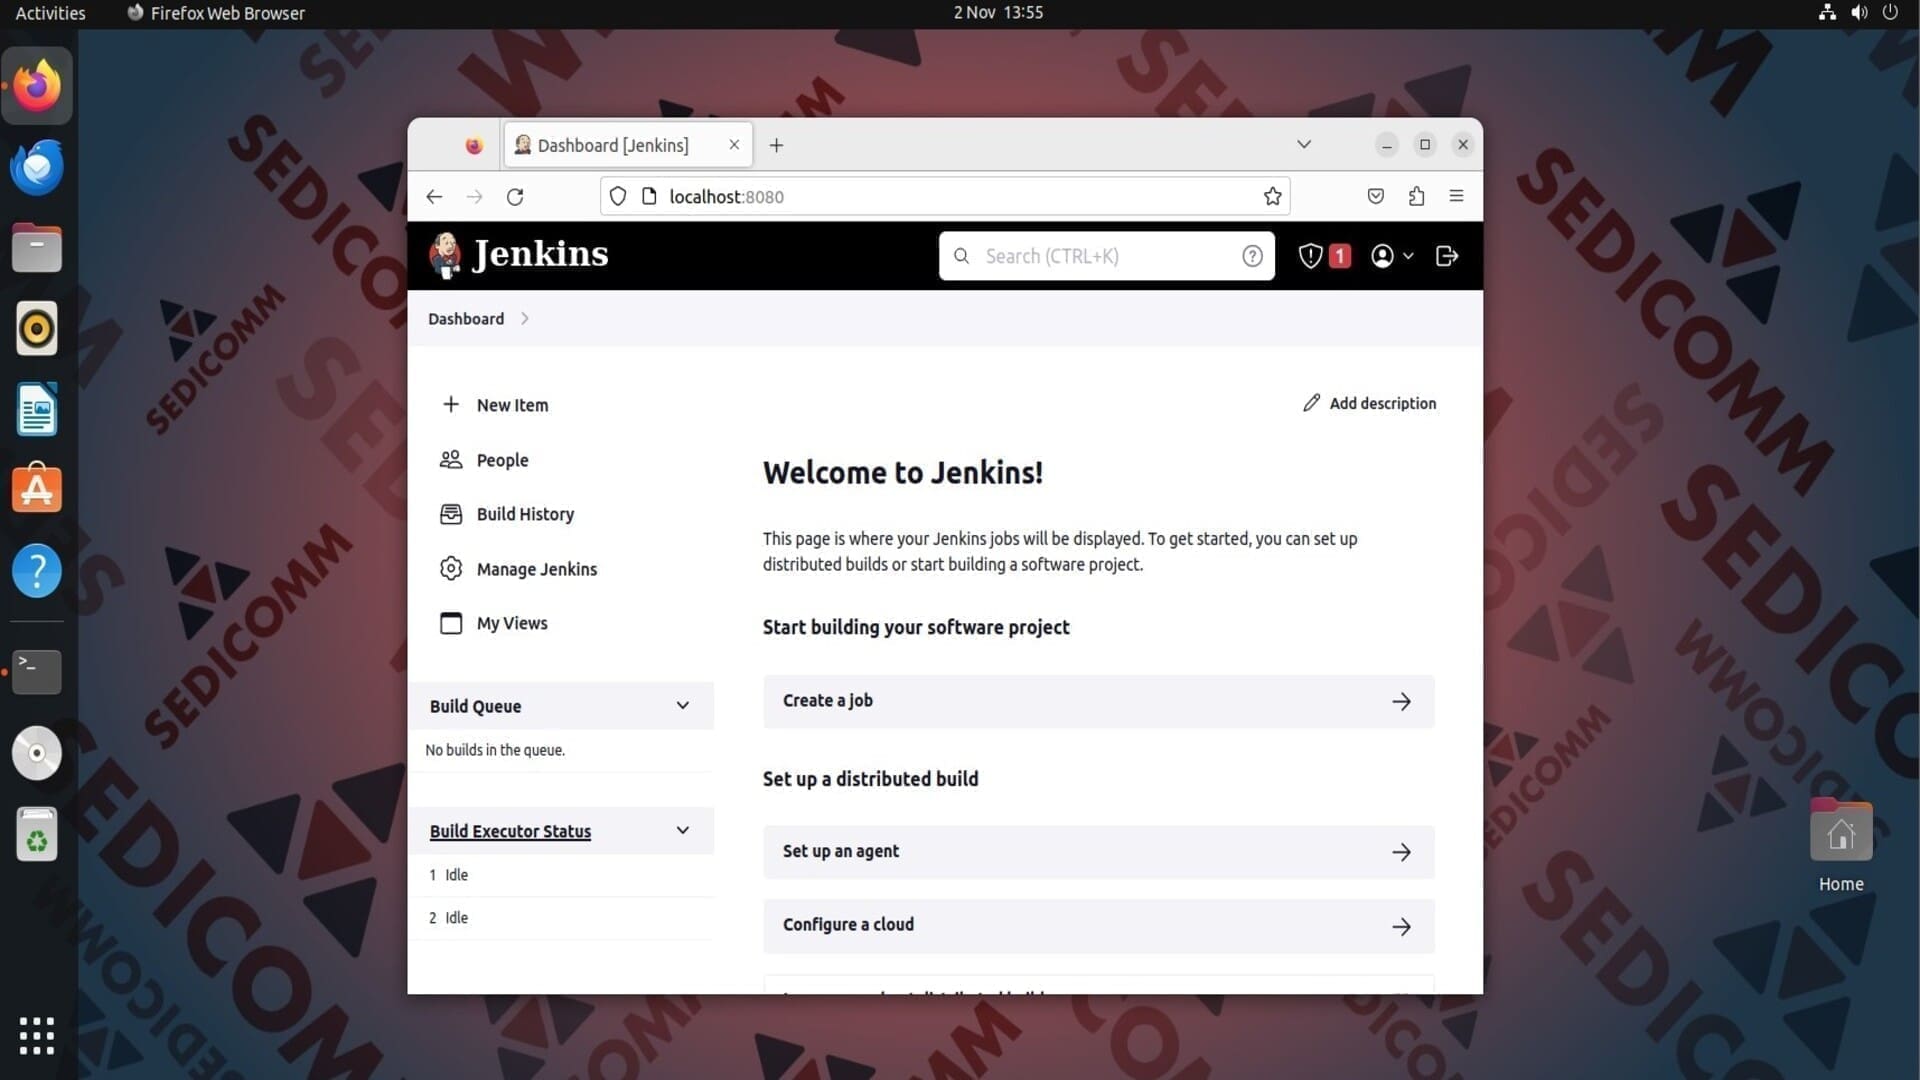Open the search help question-mark icon
The height and width of the screenshot is (1080, 1920).
(x=1252, y=256)
